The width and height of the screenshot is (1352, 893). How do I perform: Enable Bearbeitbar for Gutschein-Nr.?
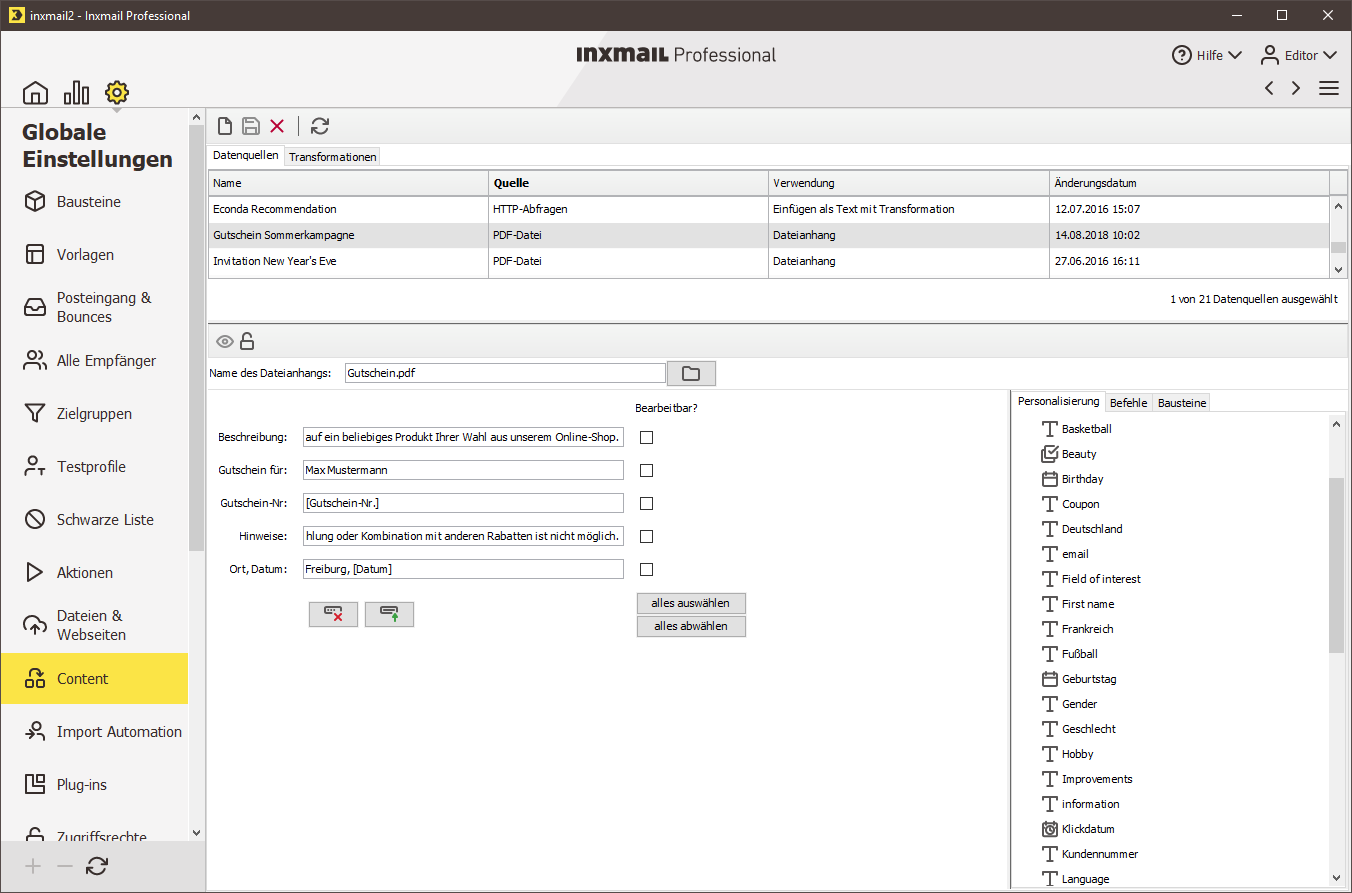tap(647, 503)
